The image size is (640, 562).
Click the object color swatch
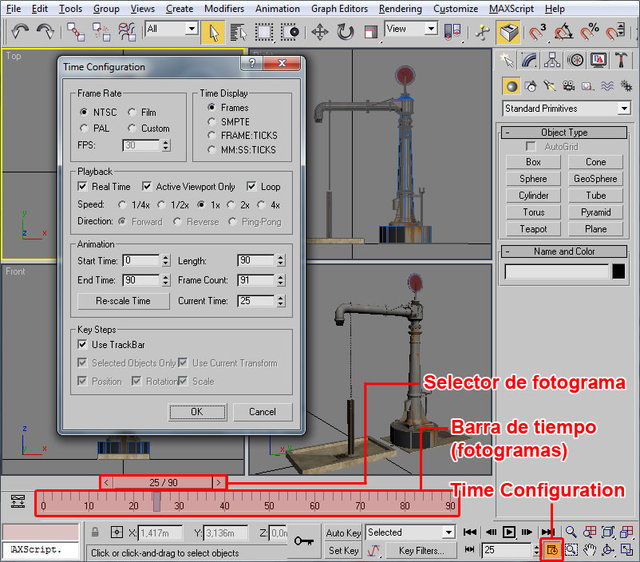click(620, 271)
